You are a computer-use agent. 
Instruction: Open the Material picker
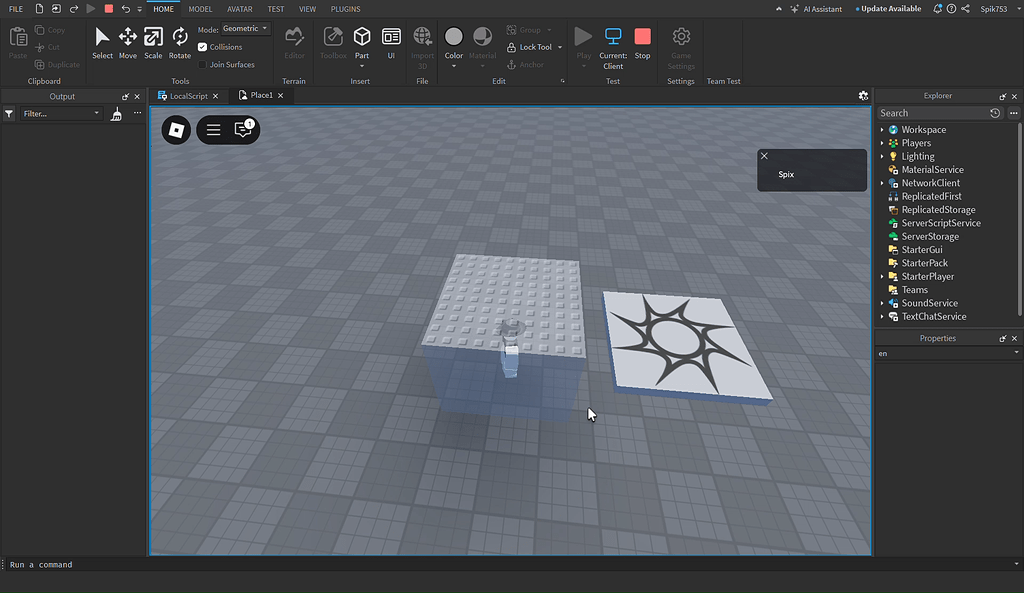pos(483,44)
